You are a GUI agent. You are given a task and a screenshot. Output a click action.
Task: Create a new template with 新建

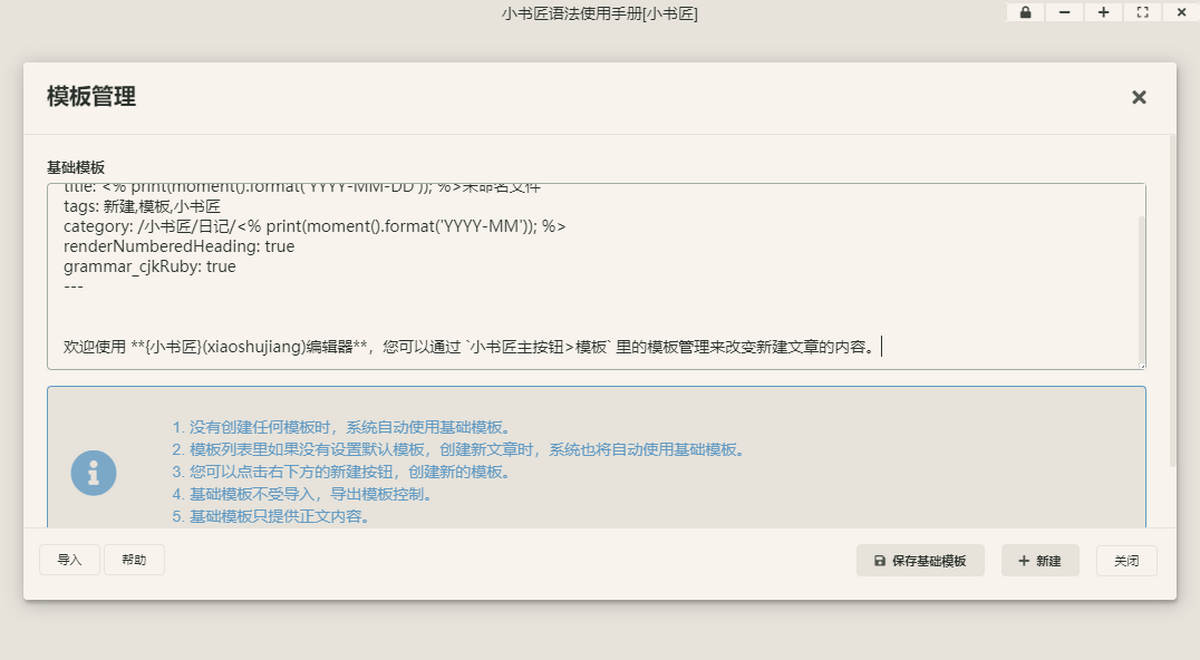point(1040,561)
